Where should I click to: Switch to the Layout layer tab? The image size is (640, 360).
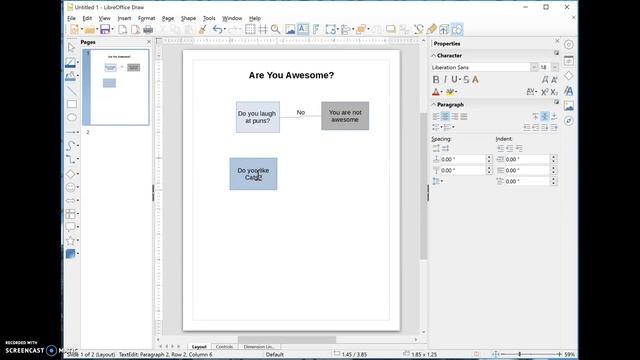[x=199, y=347]
